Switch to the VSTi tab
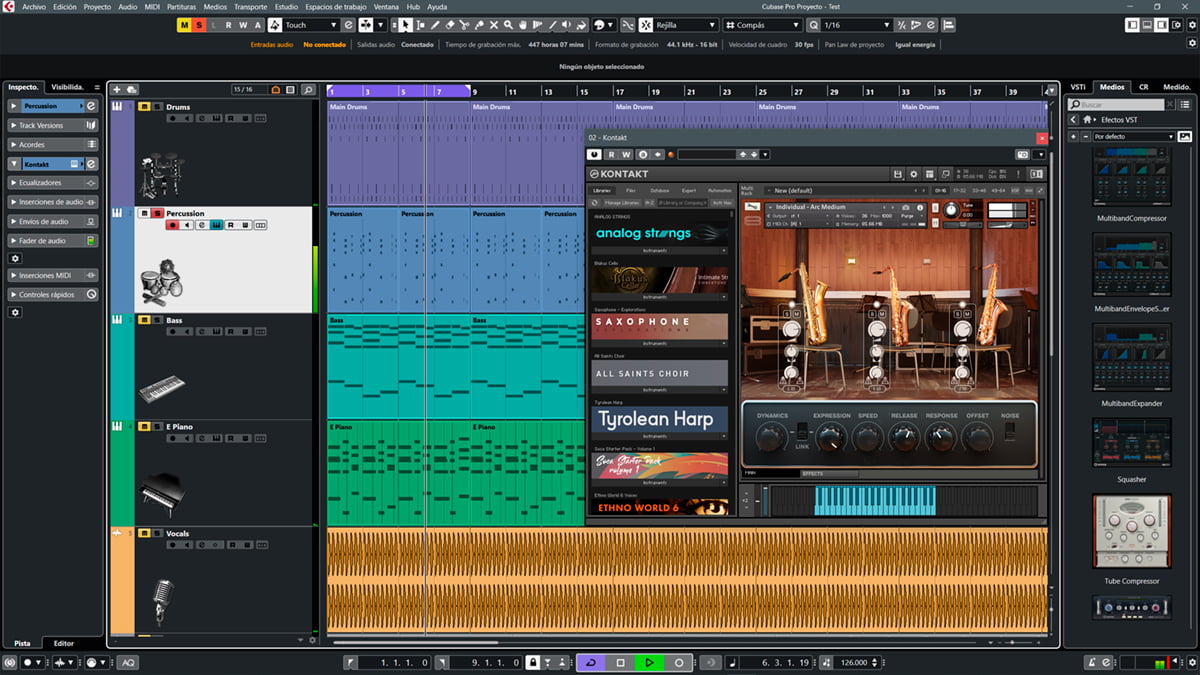Image resolution: width=1200 pixels, height=675 pixels. [x=1078, y=87]
